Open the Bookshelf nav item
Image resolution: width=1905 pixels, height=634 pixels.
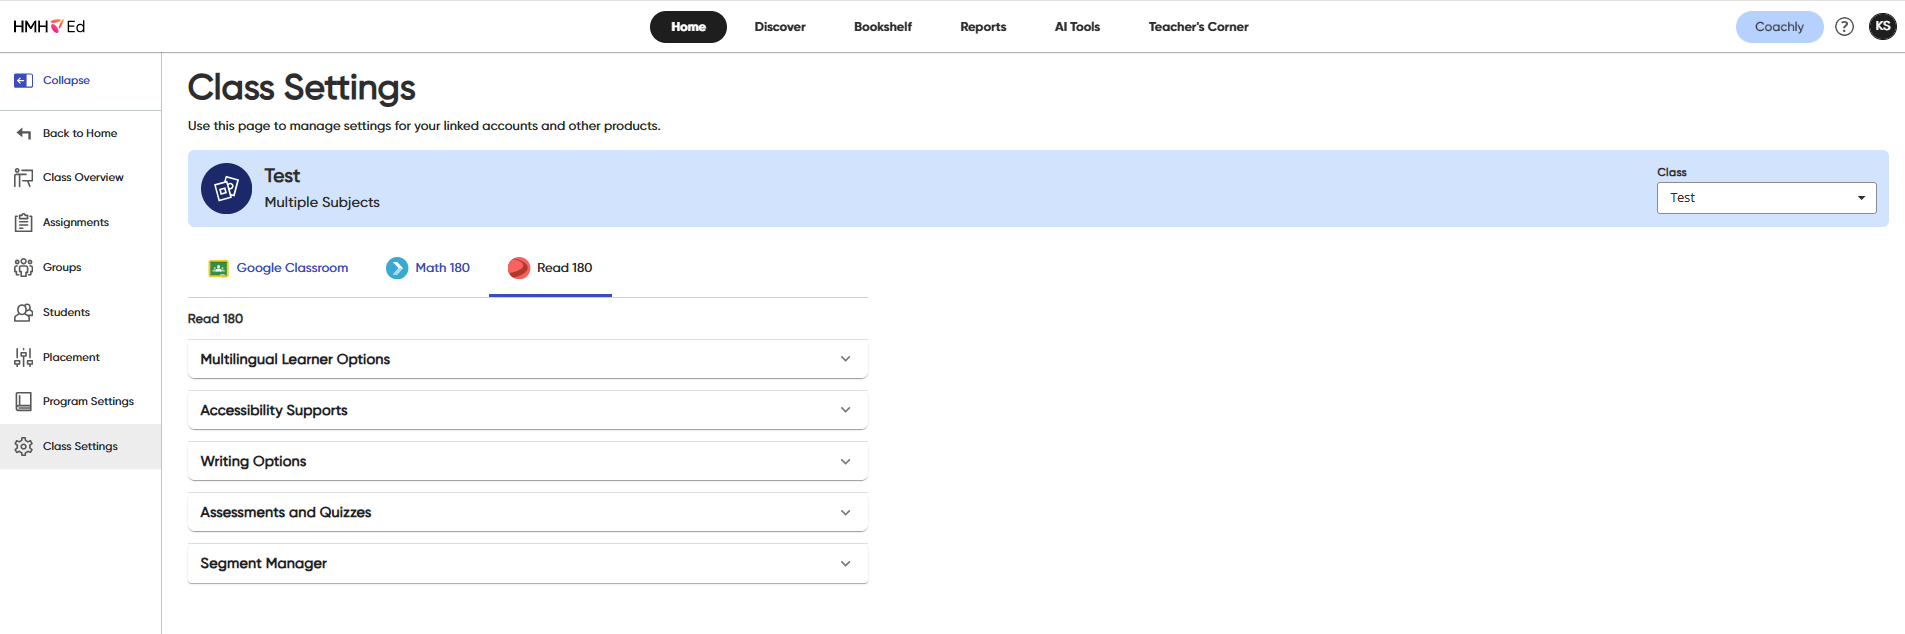[x=883, y=27]
